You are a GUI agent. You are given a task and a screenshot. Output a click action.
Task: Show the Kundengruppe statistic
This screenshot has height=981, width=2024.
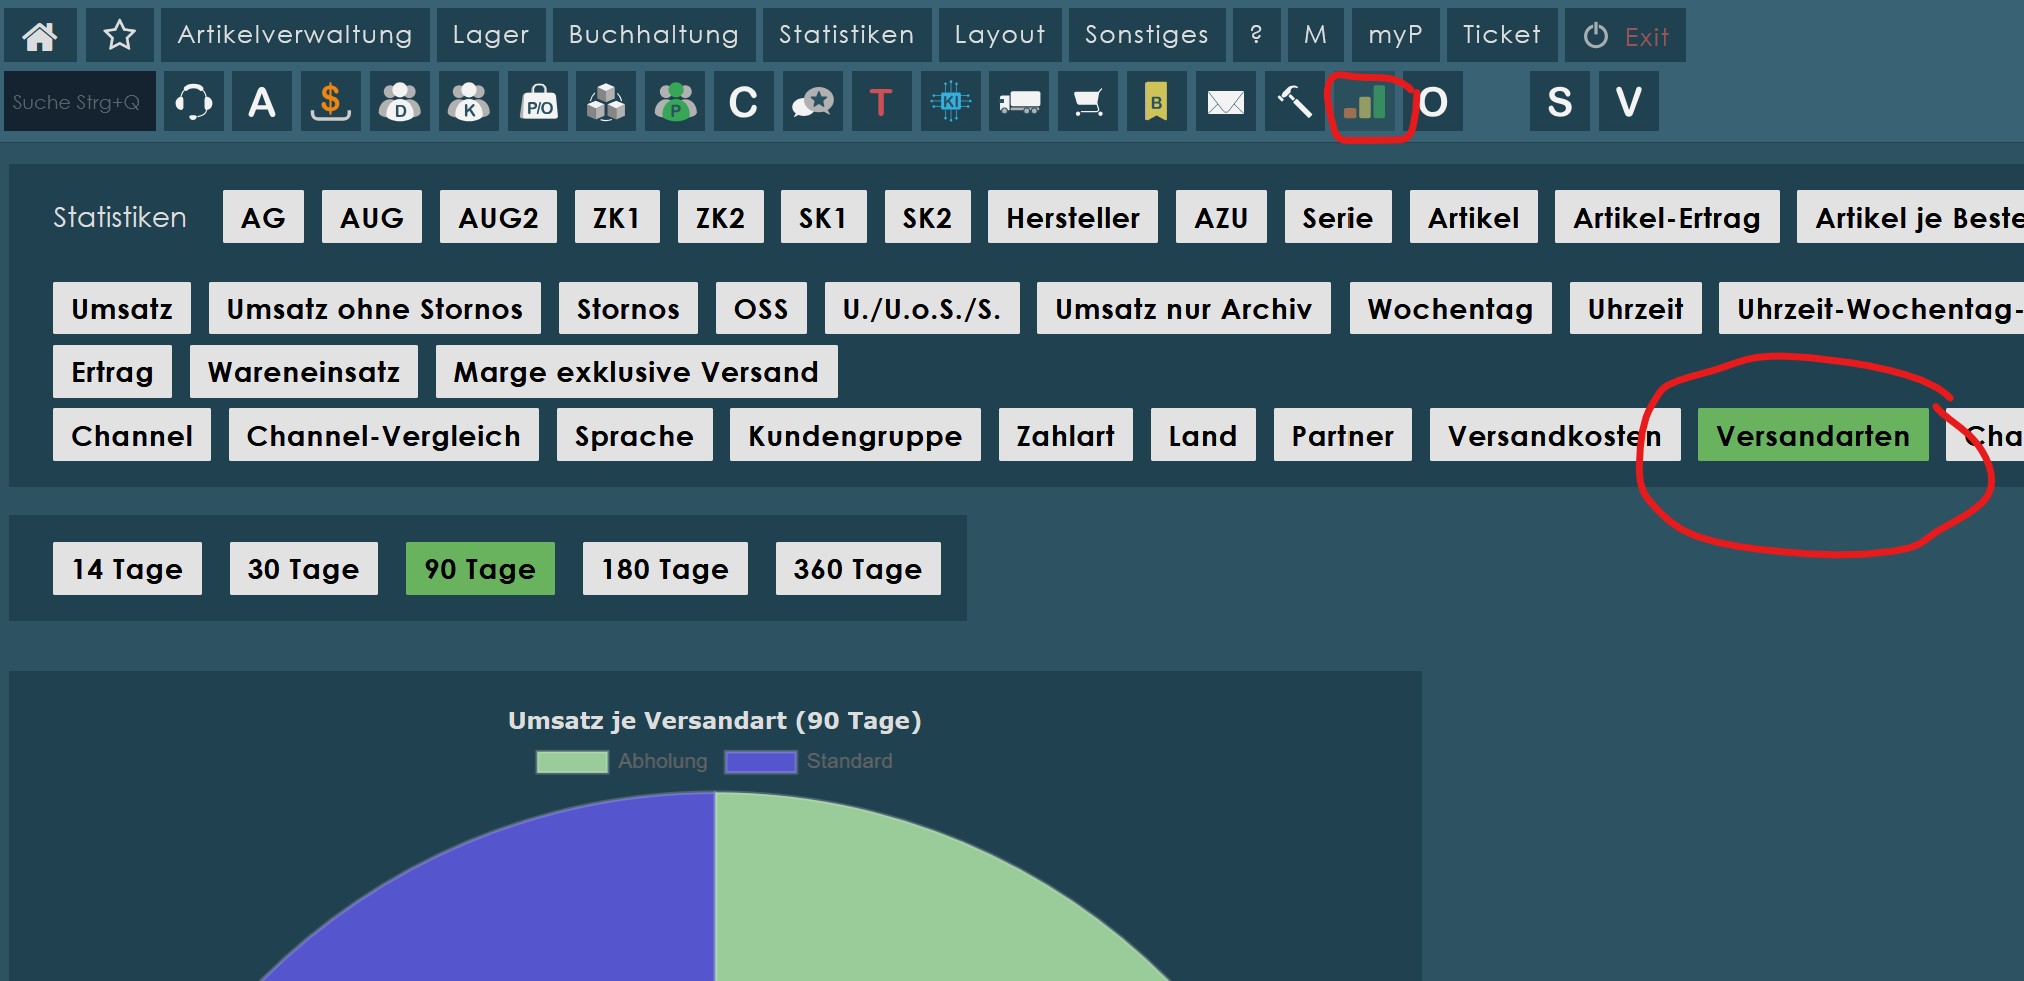coord(855,435)
